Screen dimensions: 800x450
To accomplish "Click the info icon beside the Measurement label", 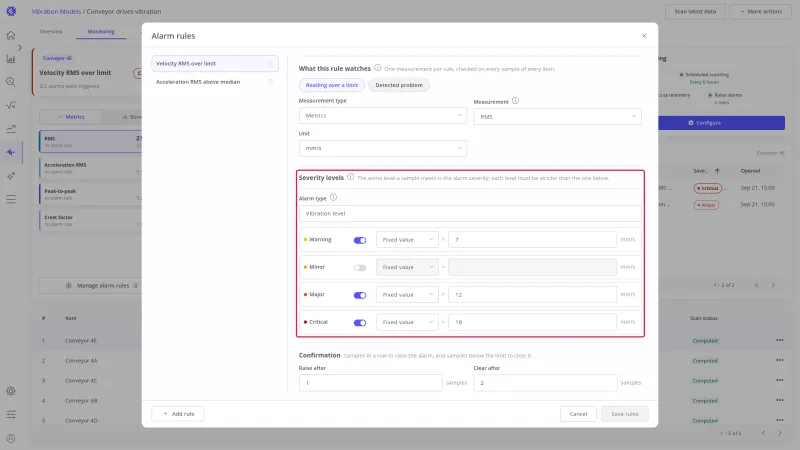I will click(x=515, y=101).
